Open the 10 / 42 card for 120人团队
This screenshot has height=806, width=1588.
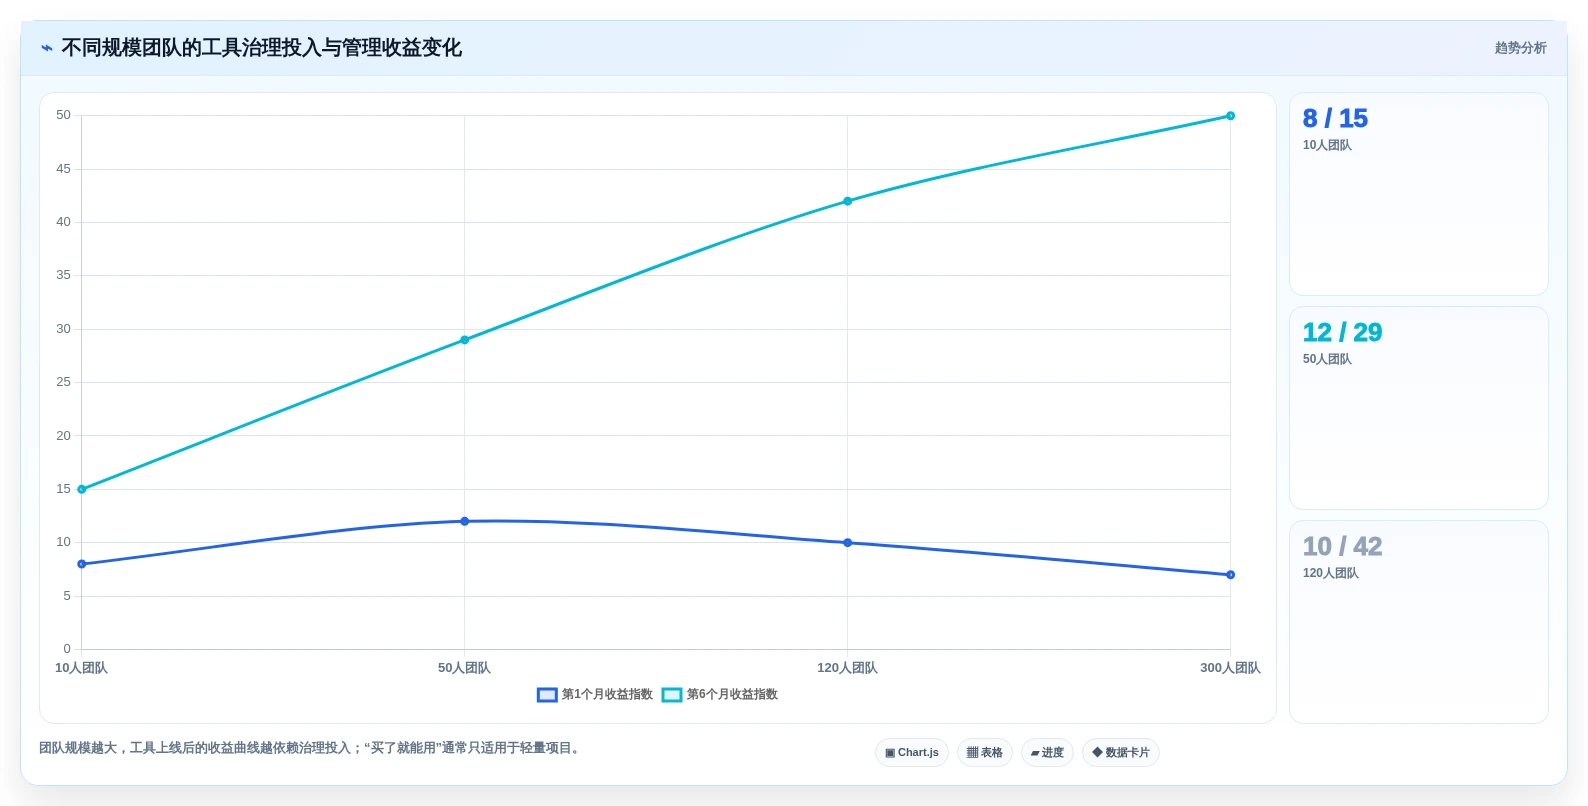[1418, 622]
